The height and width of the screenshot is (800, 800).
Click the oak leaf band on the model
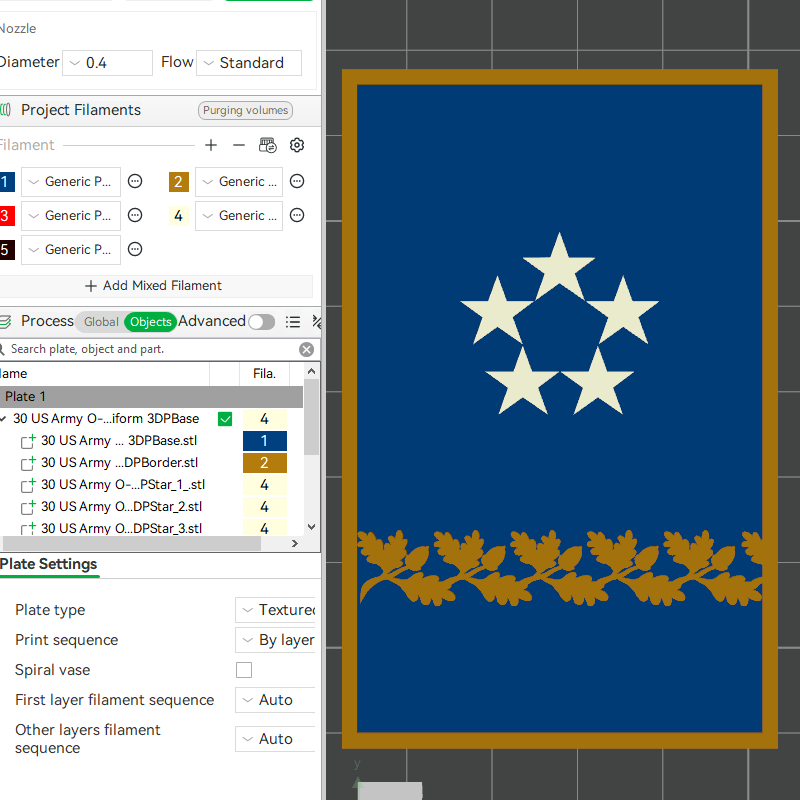560,567
